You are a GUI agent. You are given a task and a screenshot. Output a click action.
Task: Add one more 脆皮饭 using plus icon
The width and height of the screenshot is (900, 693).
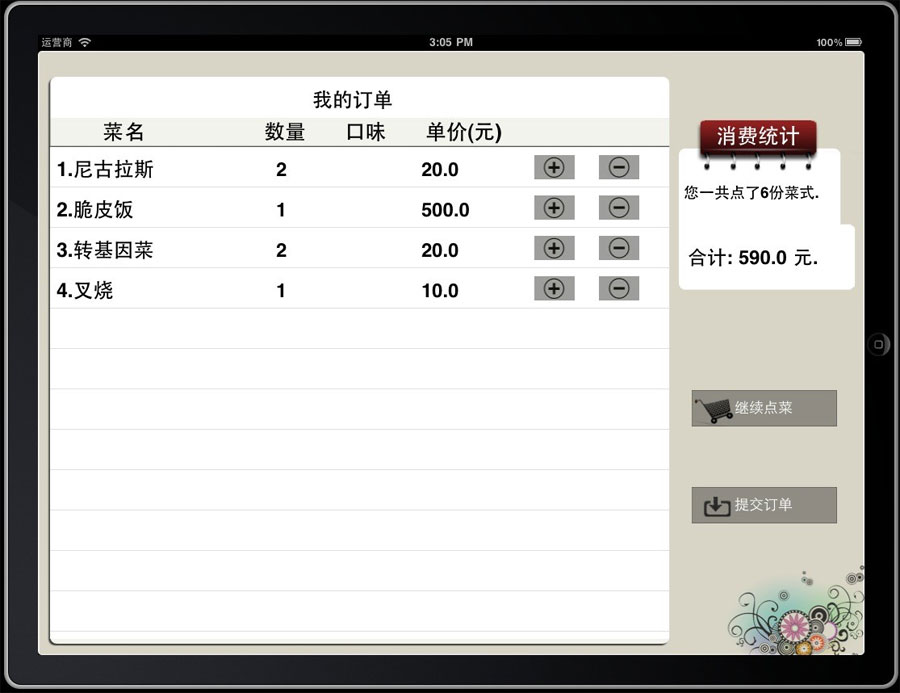click(554, 208)
